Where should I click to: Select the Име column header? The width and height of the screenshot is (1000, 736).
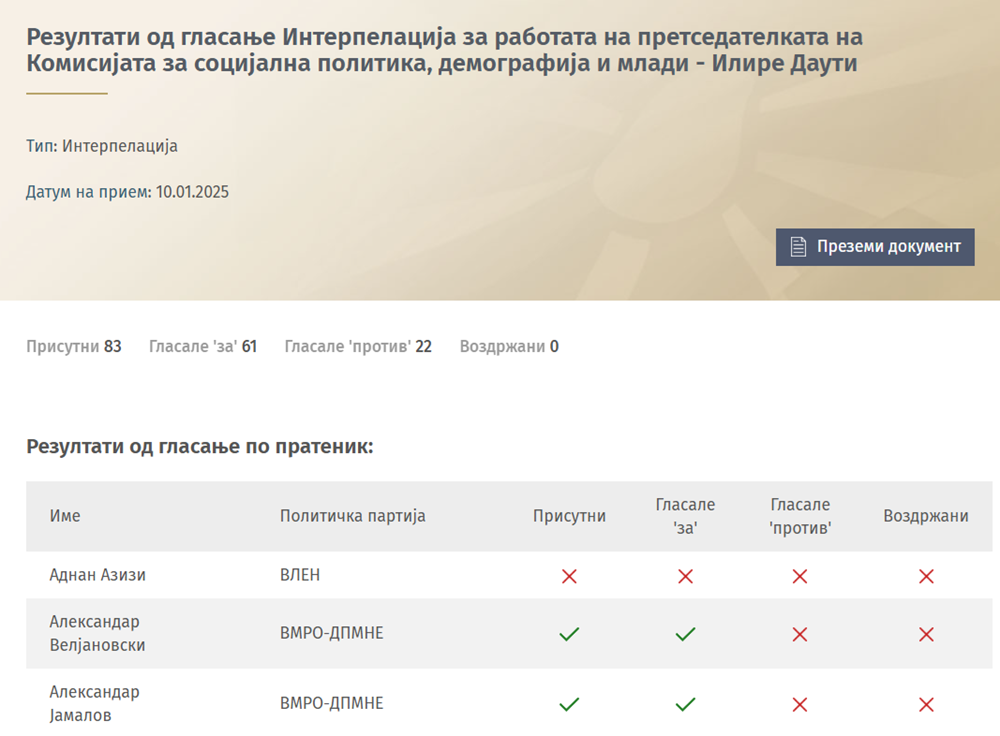65,516
